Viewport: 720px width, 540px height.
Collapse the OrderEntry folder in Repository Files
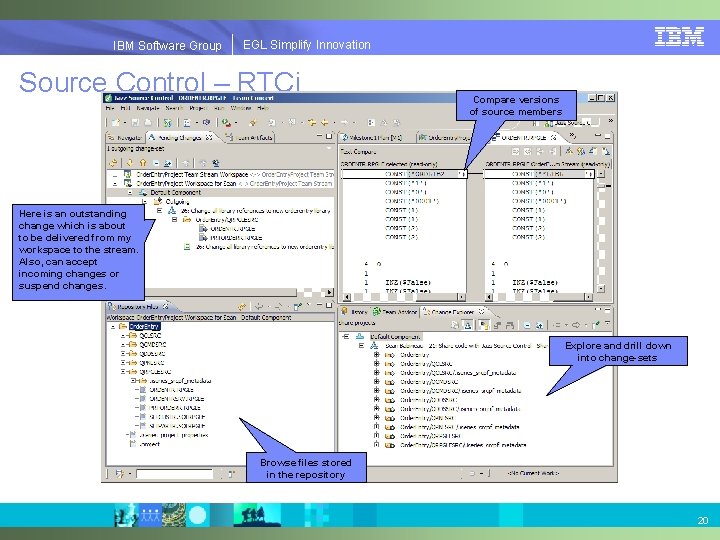tap(113, 326)
